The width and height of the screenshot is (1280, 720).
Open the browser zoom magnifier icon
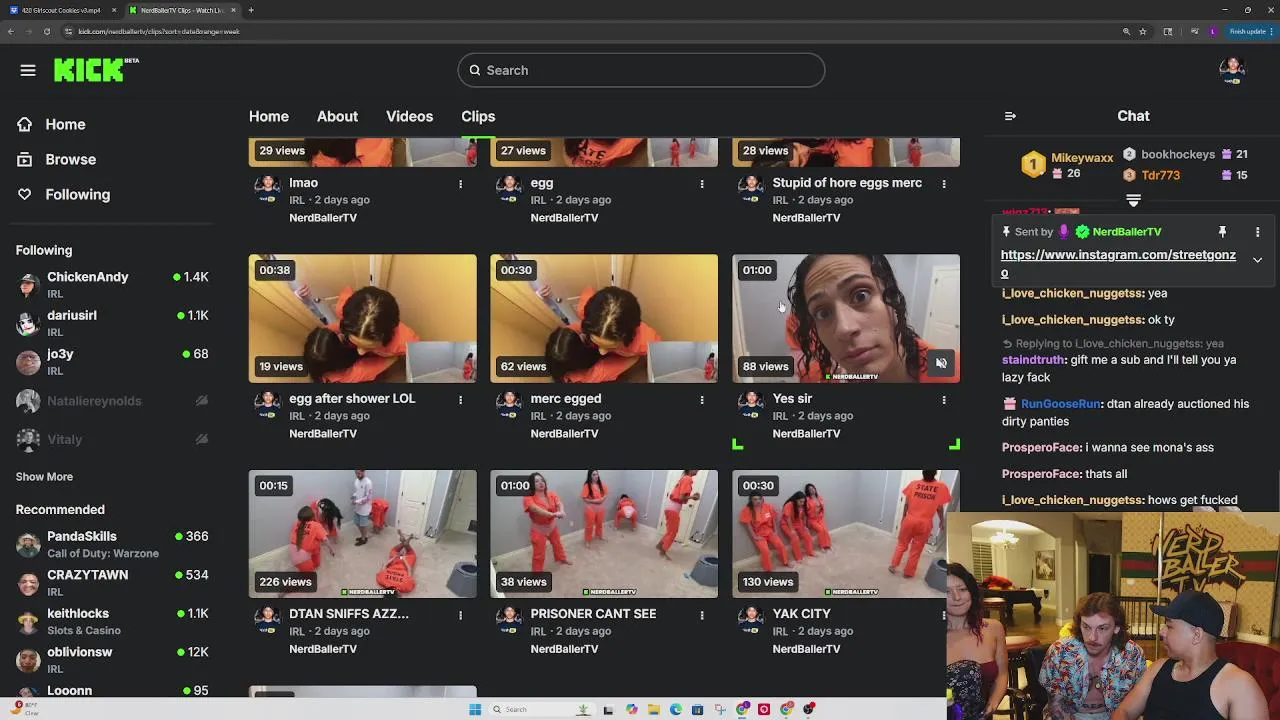(1127, 31)
